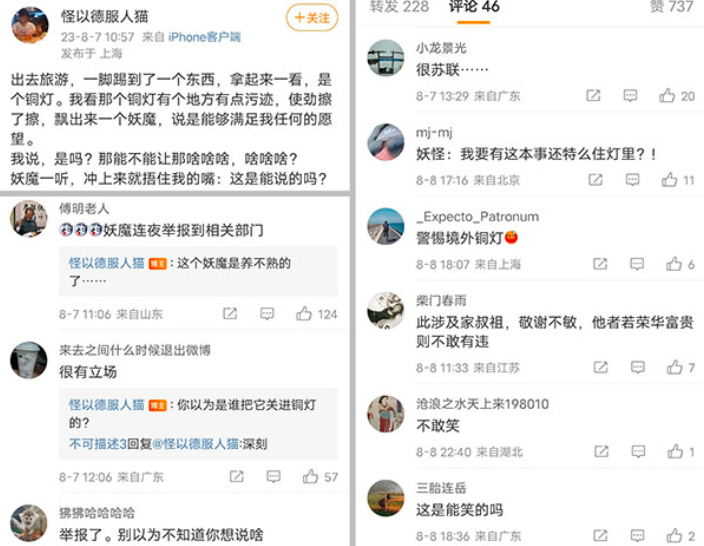
Task: View post author's profile avatar
Action: [30, 25]
